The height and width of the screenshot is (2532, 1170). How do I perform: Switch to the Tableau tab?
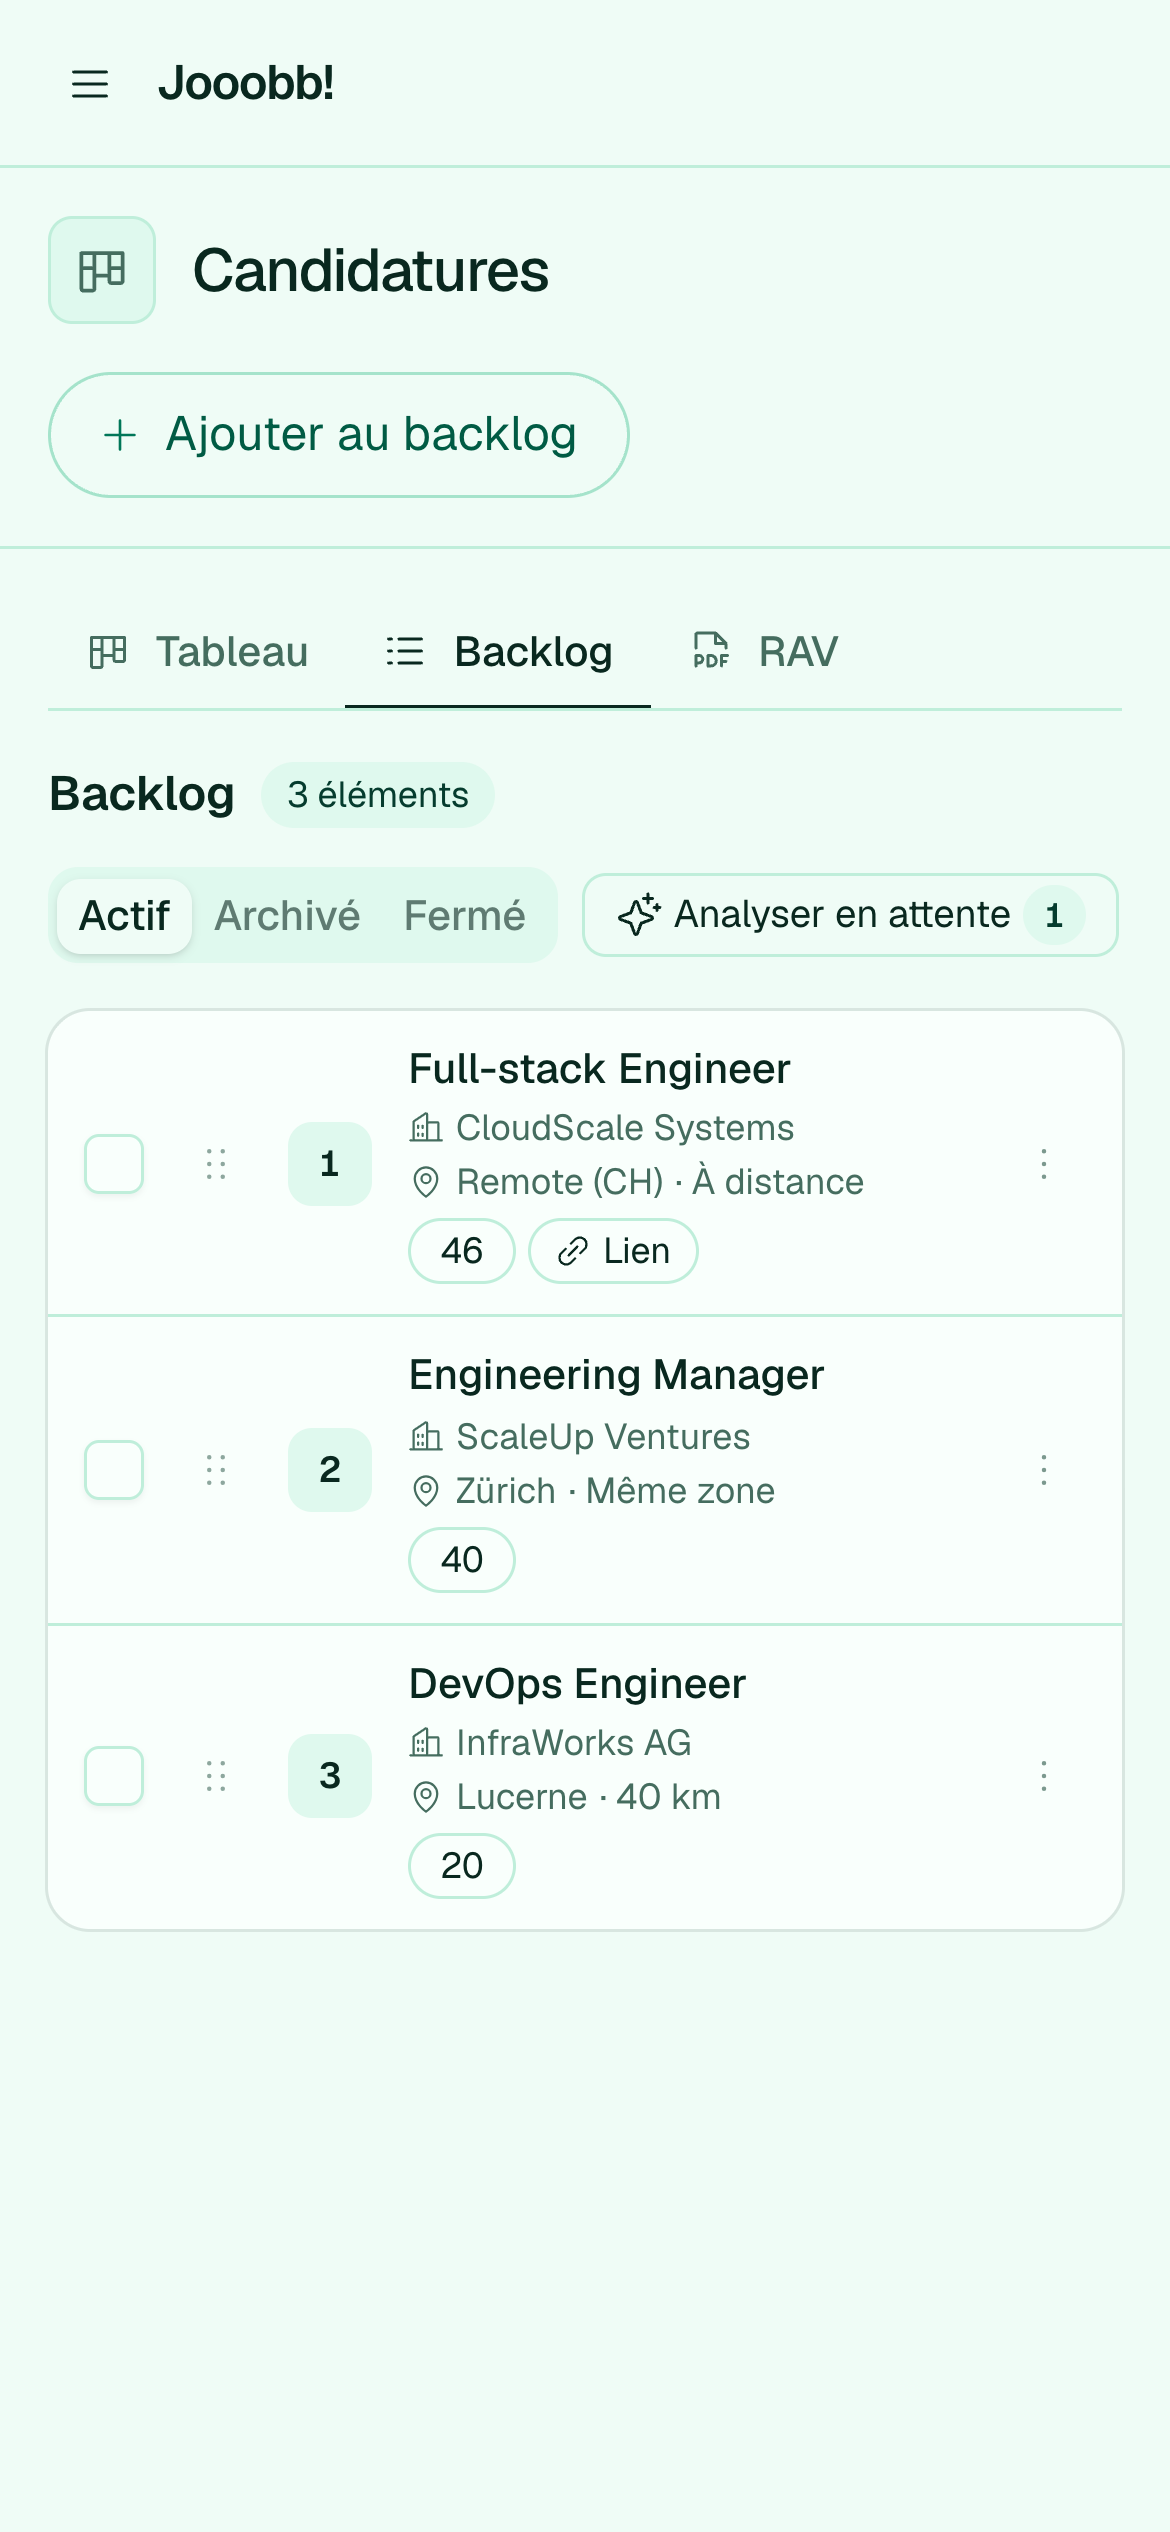coord(198,652)
